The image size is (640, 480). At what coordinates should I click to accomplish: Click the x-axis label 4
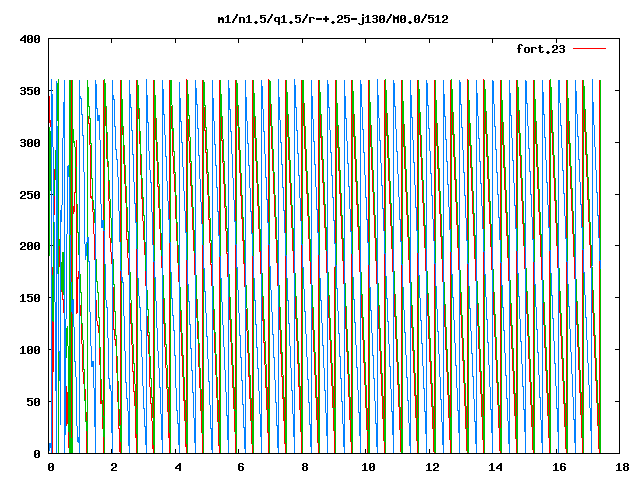point(178,467)
